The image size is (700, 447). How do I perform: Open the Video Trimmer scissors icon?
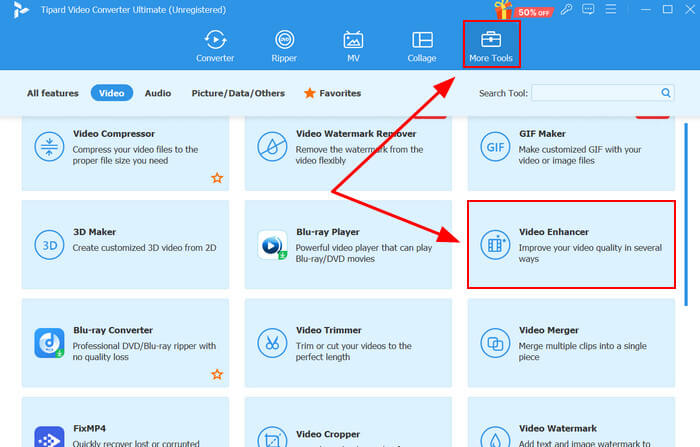pos(272,343)
